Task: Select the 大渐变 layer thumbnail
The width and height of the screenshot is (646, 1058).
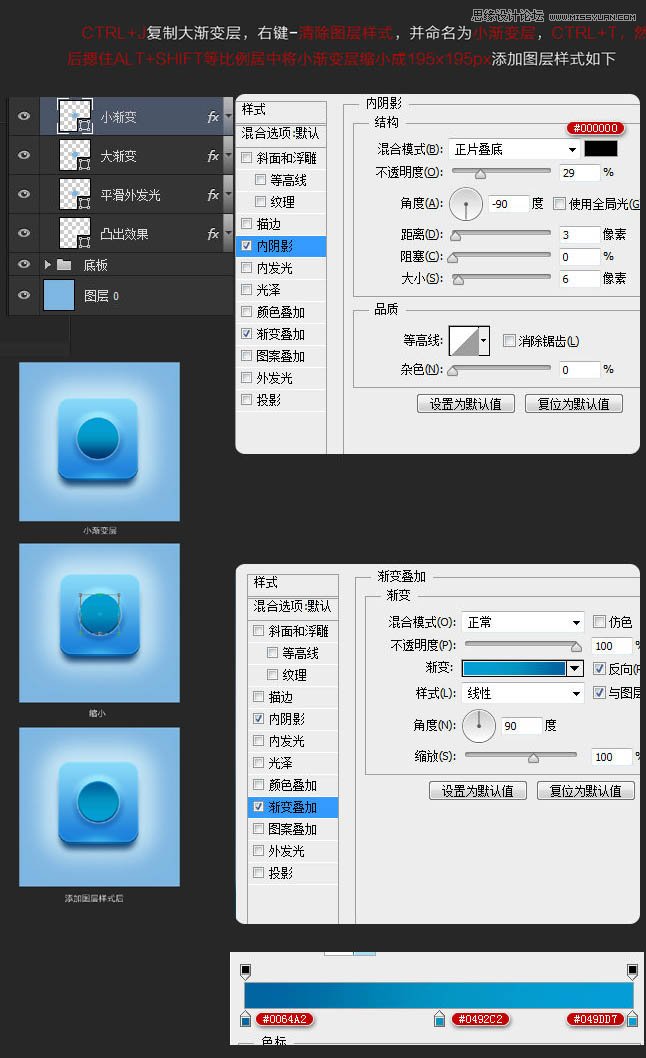Action: click(x=75, y=155)
